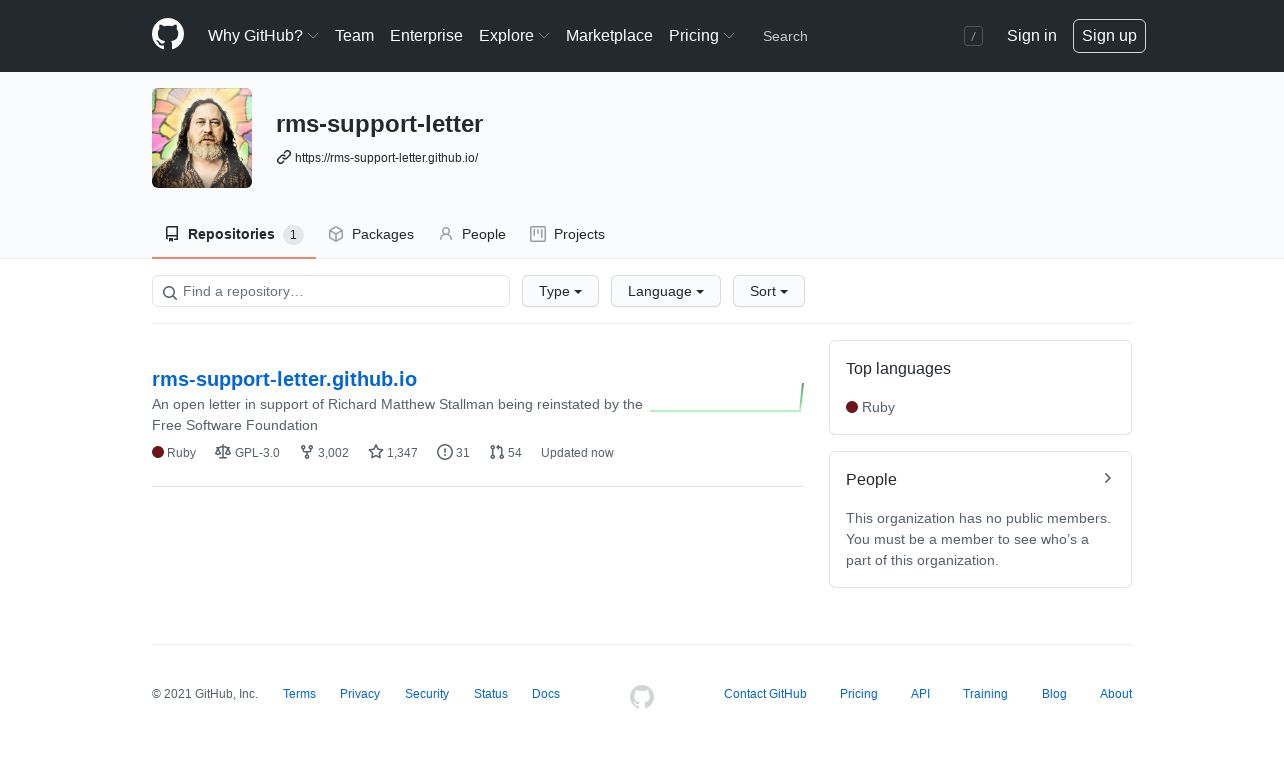Screen dimensions: 1284x759
Task: Open the Terms footer link
Action: pos(299,694)
